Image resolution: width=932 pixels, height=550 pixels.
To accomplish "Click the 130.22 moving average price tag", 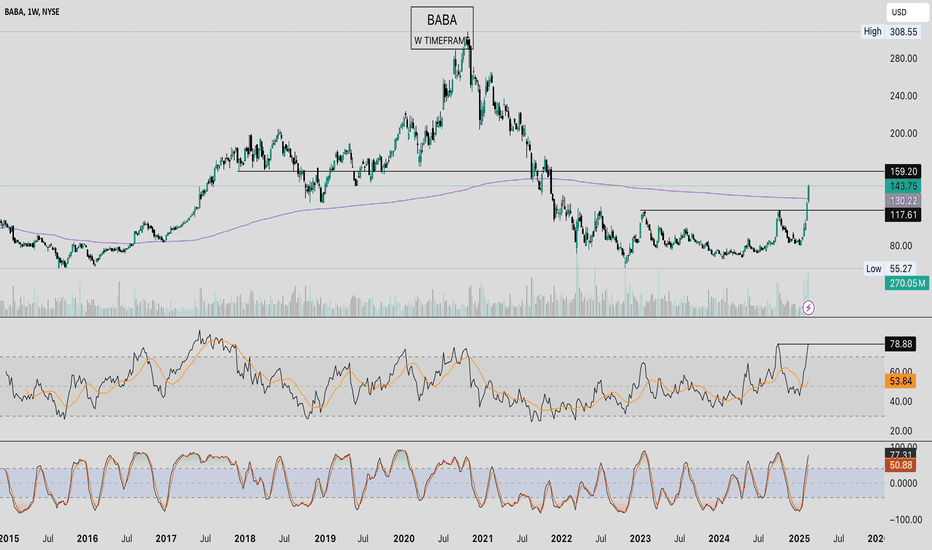I will [x=903, y=200].
